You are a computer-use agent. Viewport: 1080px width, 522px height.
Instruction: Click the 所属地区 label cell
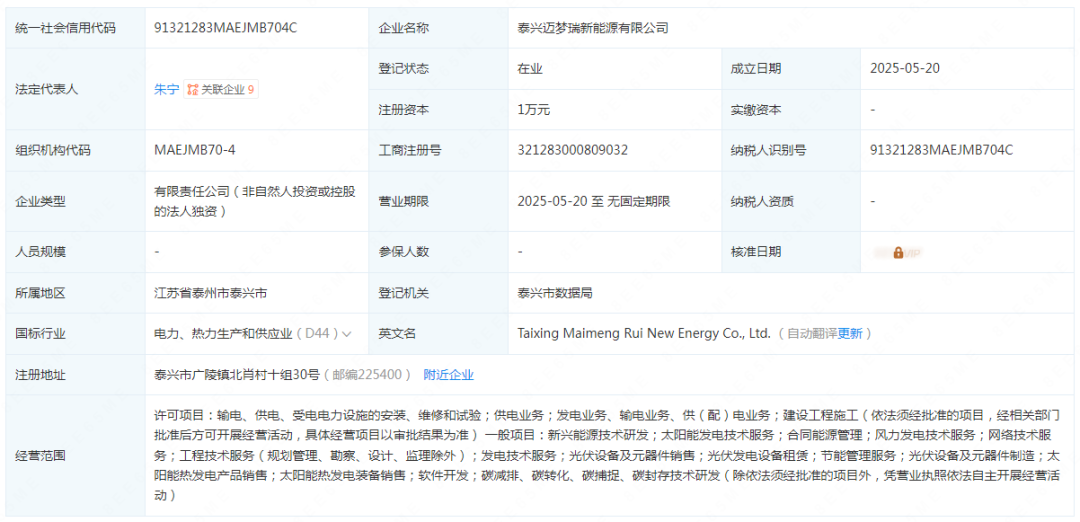pos(76,293)
